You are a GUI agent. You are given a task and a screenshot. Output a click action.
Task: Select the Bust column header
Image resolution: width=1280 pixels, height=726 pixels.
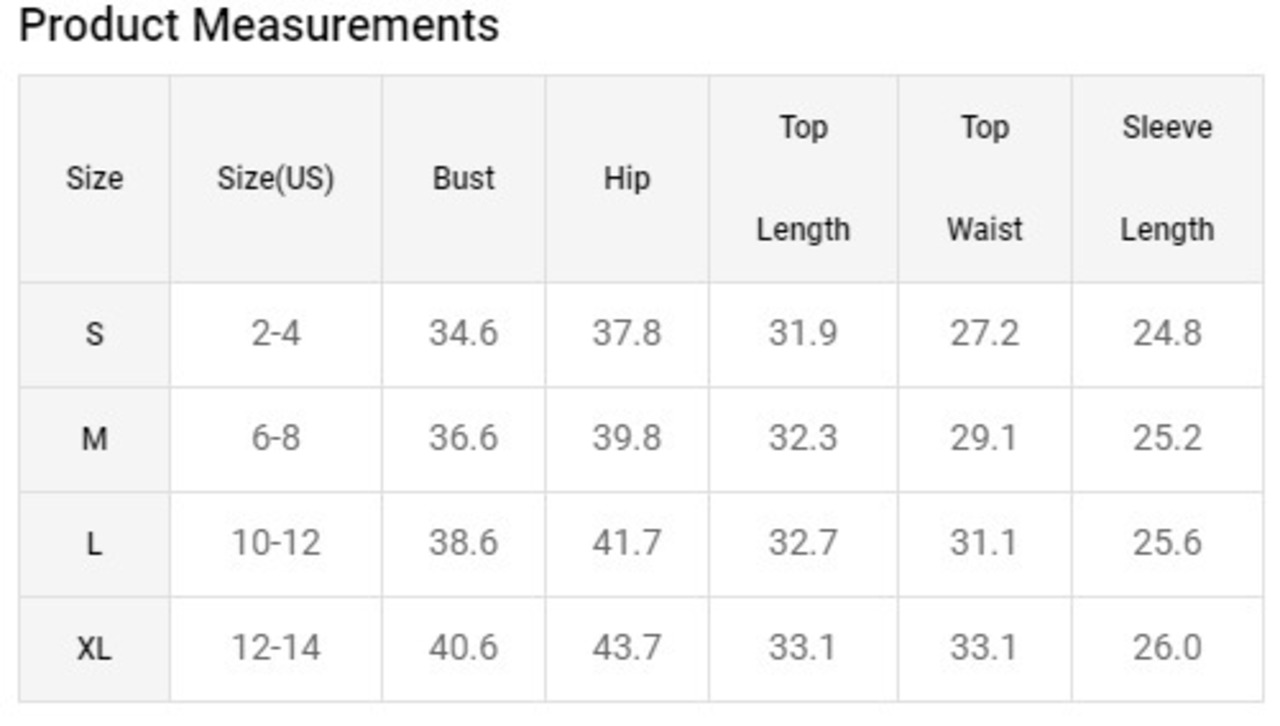point(464,179)
